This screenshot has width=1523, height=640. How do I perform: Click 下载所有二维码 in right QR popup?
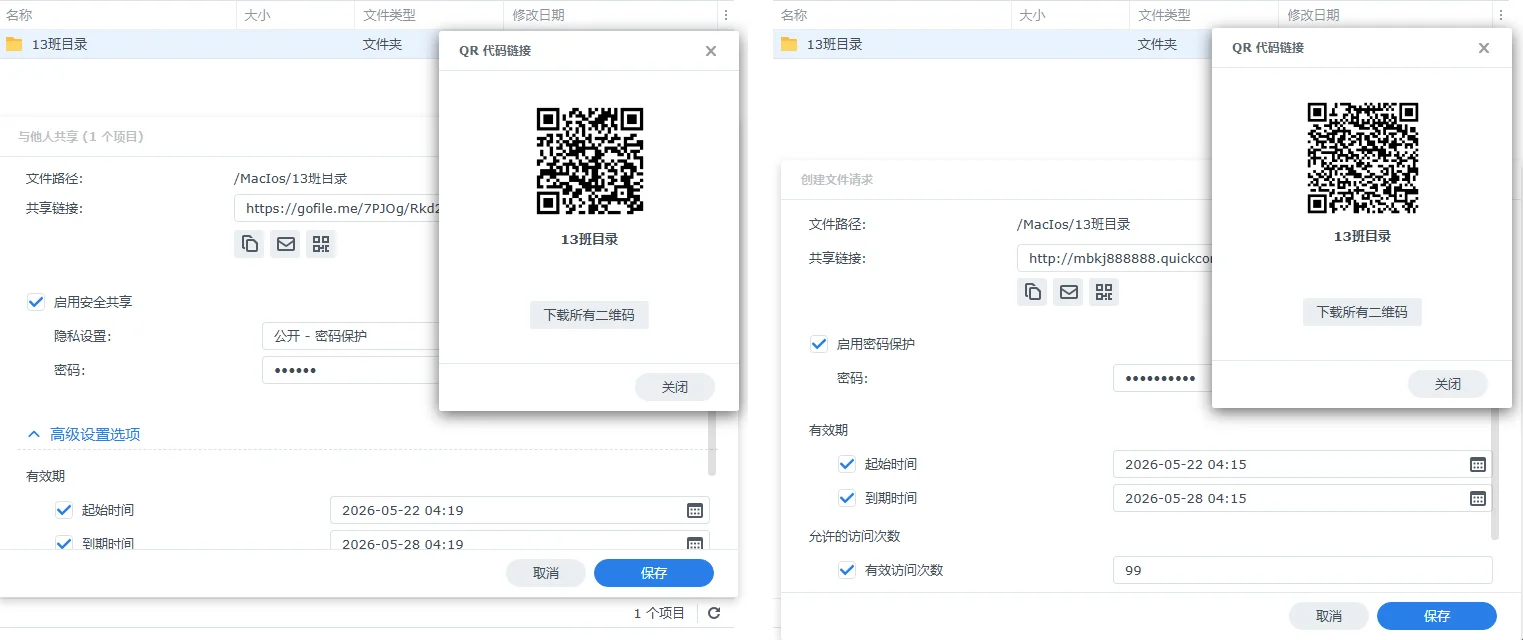click(x=1362, y=312)
